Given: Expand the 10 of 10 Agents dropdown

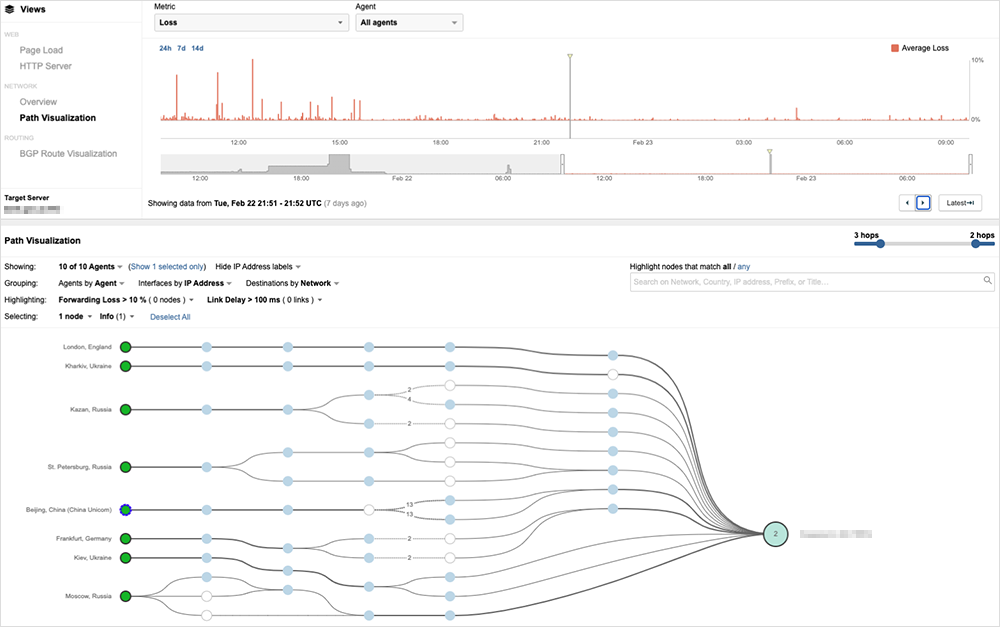Looking at the screenshot, I should pos(91,267).
